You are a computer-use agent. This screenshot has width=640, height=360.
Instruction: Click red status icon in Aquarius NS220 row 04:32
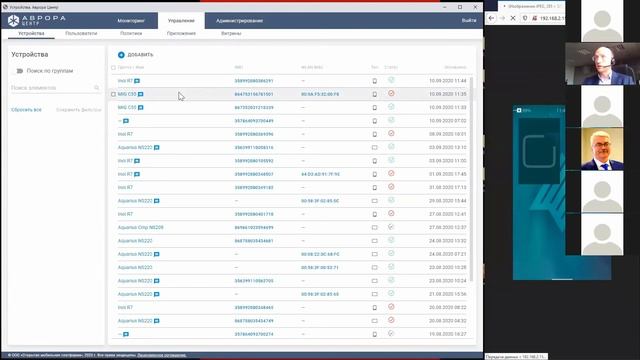pos(391,320)
